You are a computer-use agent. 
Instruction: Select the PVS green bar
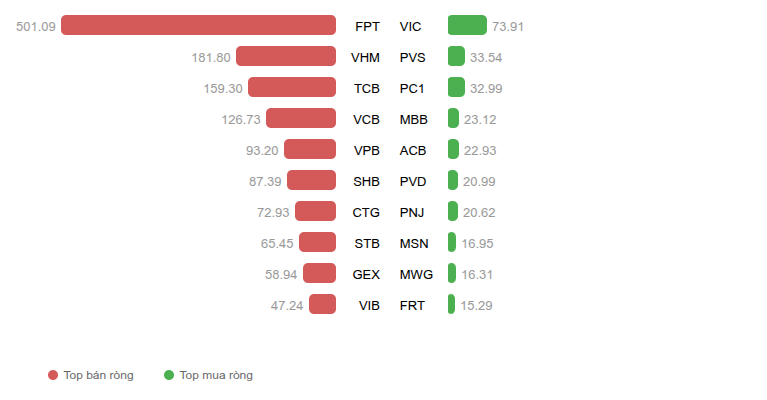click(456, 56)
